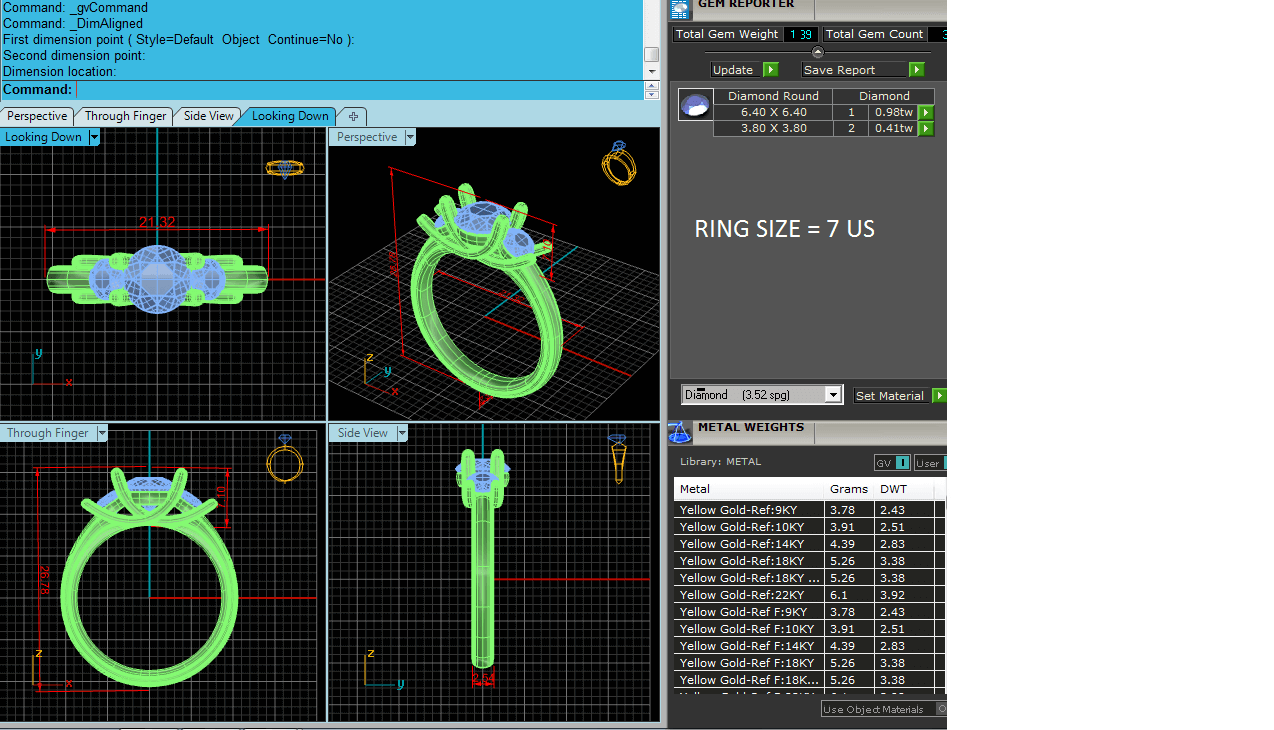The width and height of the screenshot is (1274, 730).
Task: Toggle the GV metal library switch
Action: [x=902, y=463]
